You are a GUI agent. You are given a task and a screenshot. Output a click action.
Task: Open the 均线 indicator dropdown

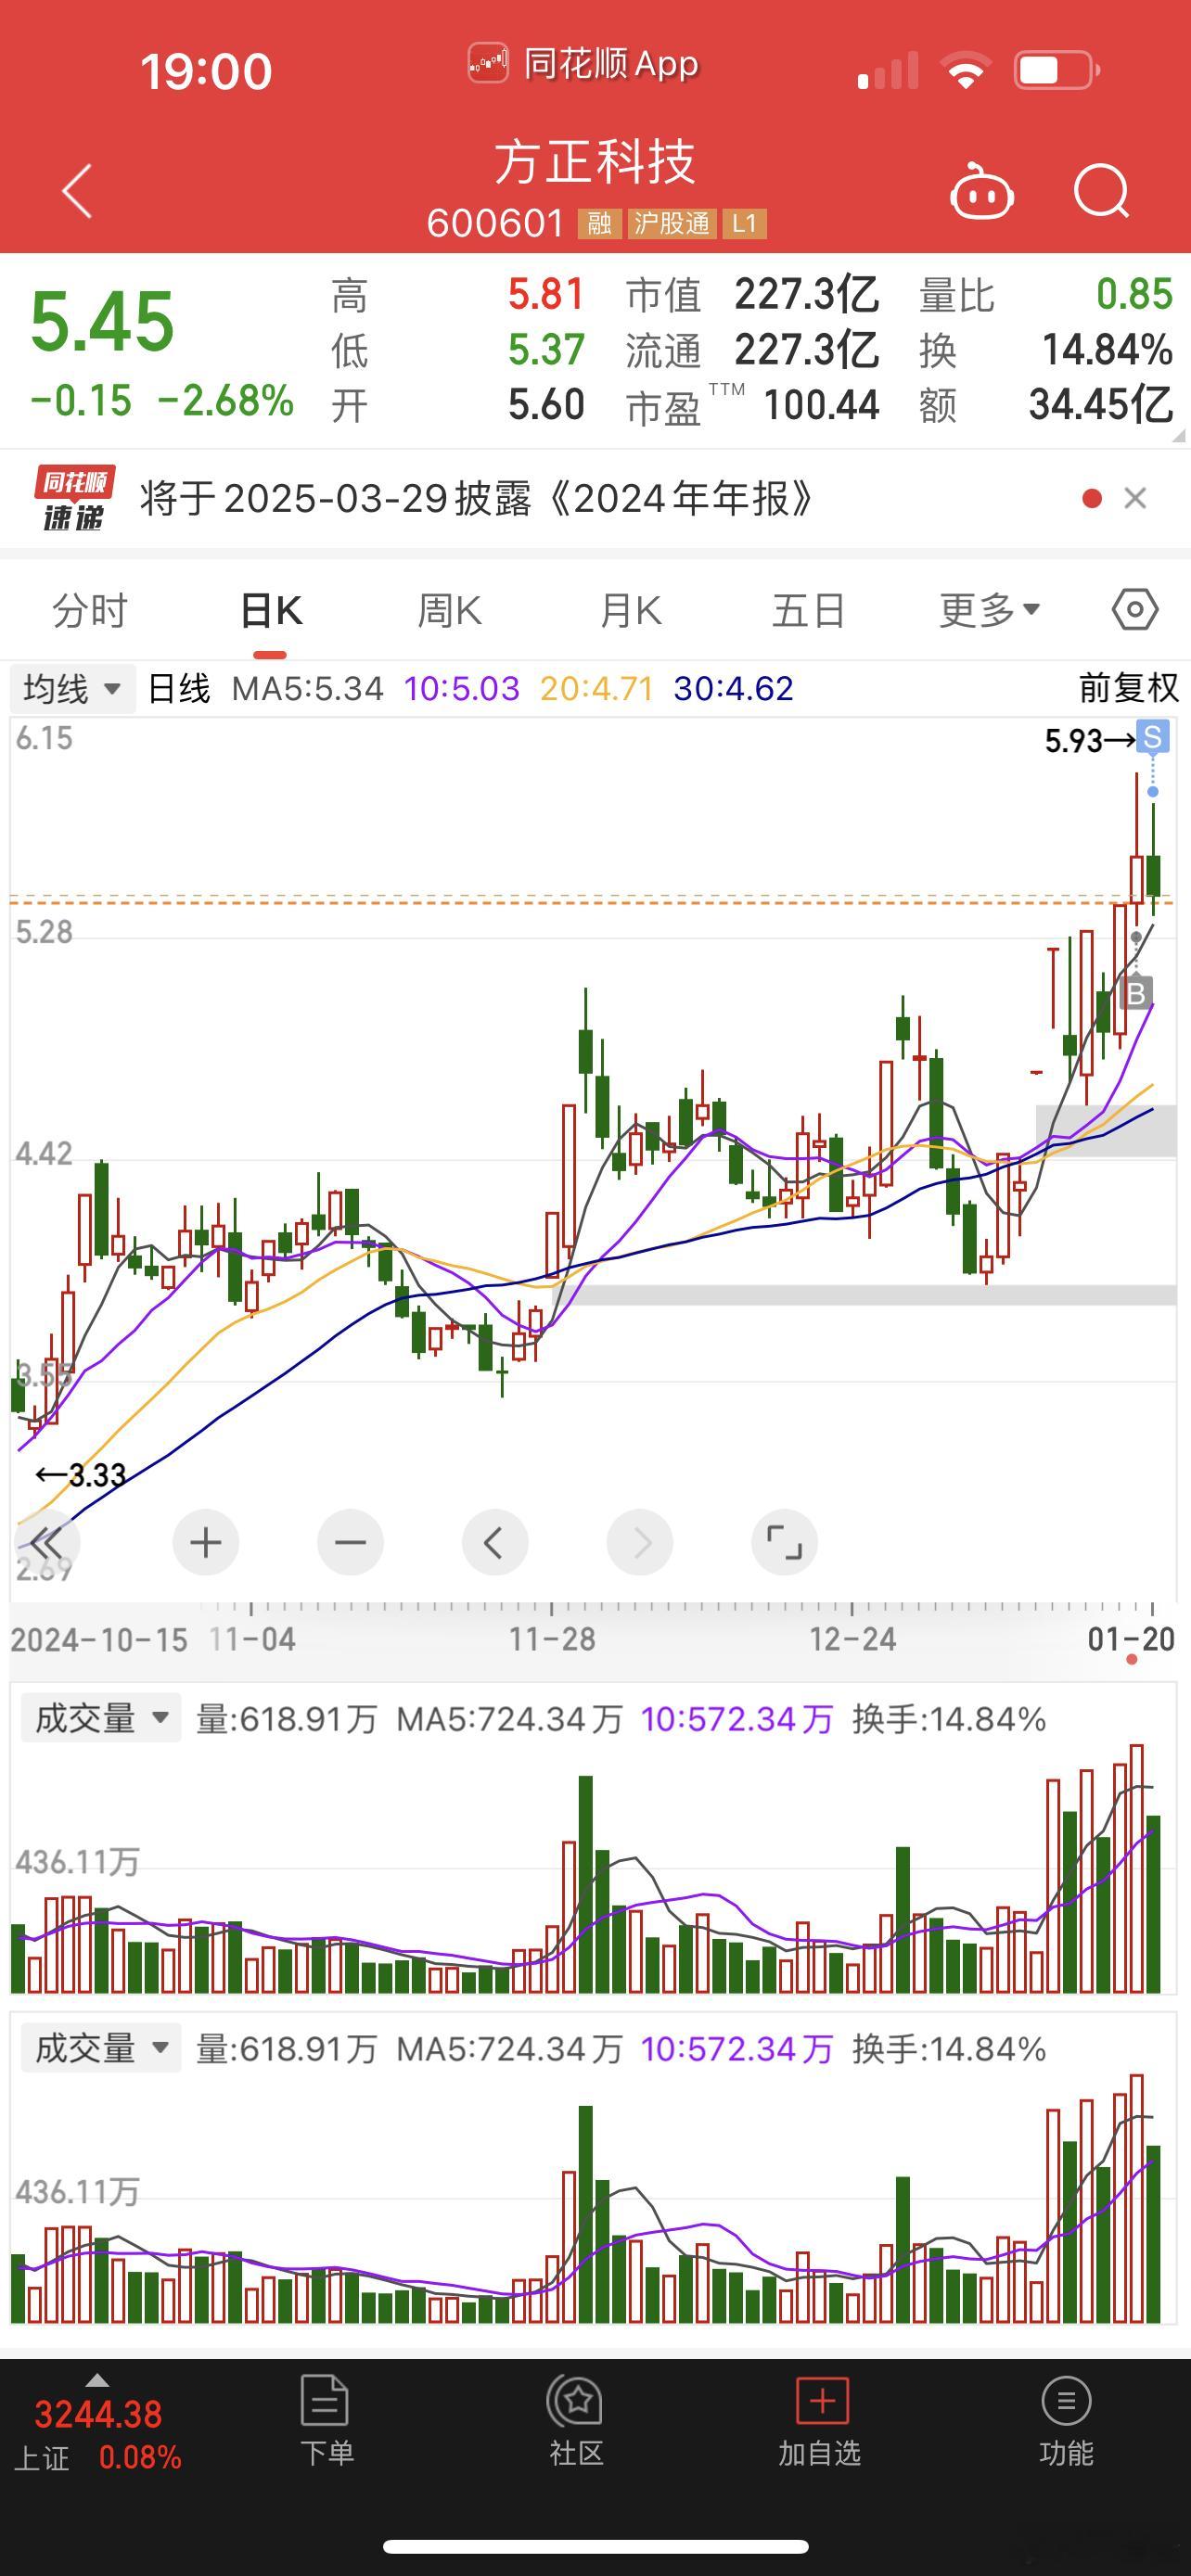pyautogui.click(x=72, y=689)
